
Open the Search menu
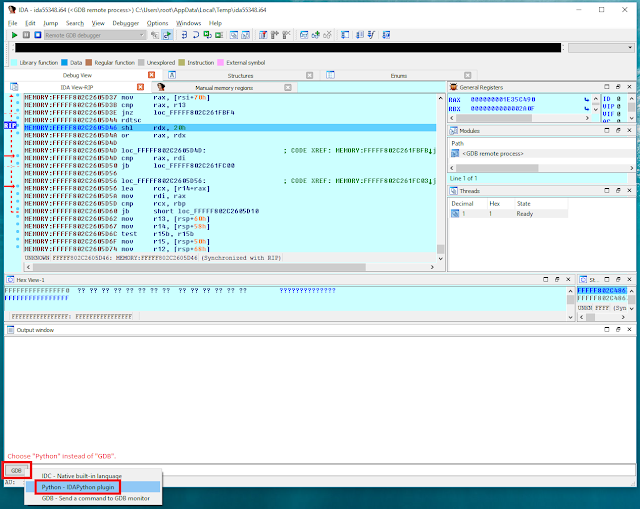[75, 23]
